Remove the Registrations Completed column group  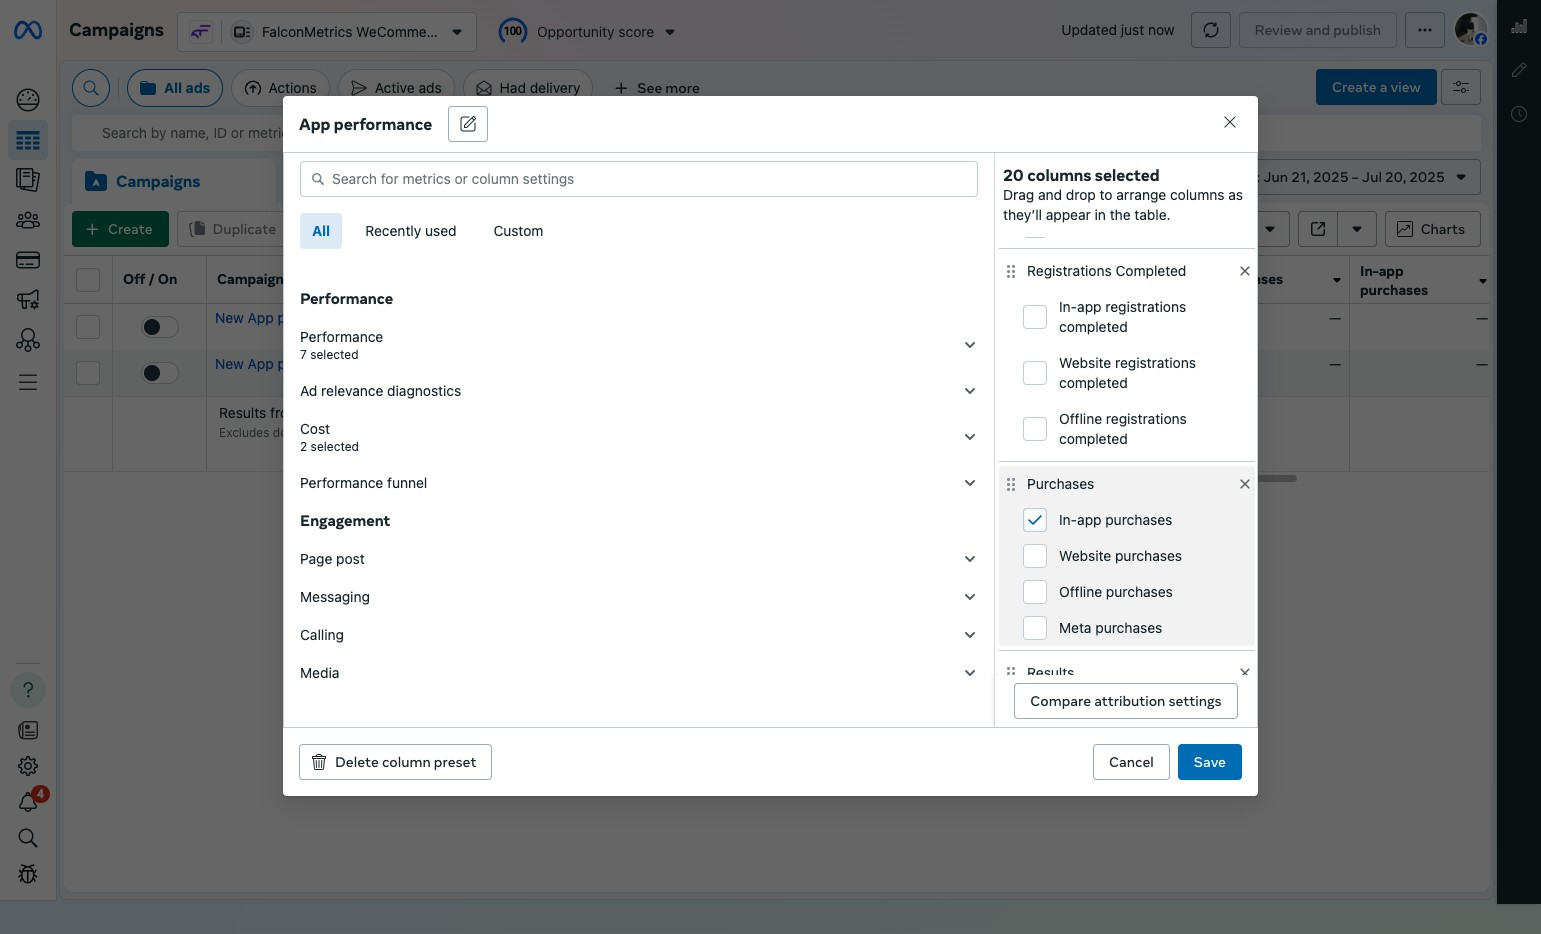1244,271
